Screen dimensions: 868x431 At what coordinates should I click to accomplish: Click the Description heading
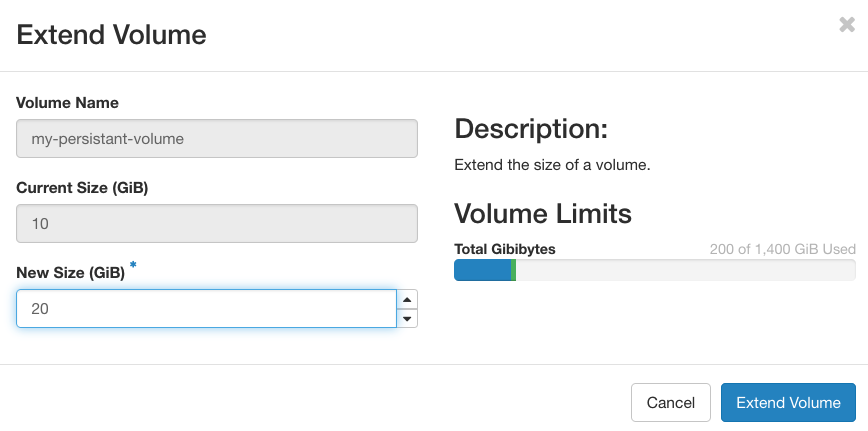pyautogui.click(x=531, y=129)
